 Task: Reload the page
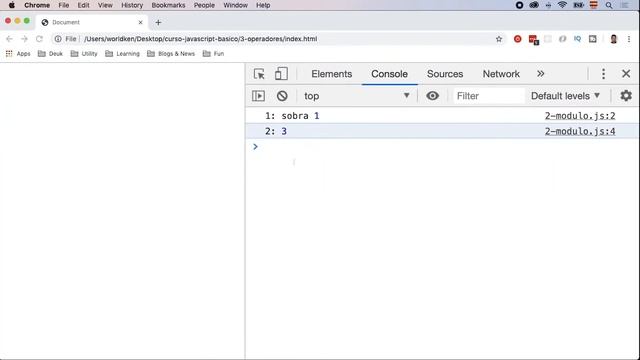click(39, 39)
